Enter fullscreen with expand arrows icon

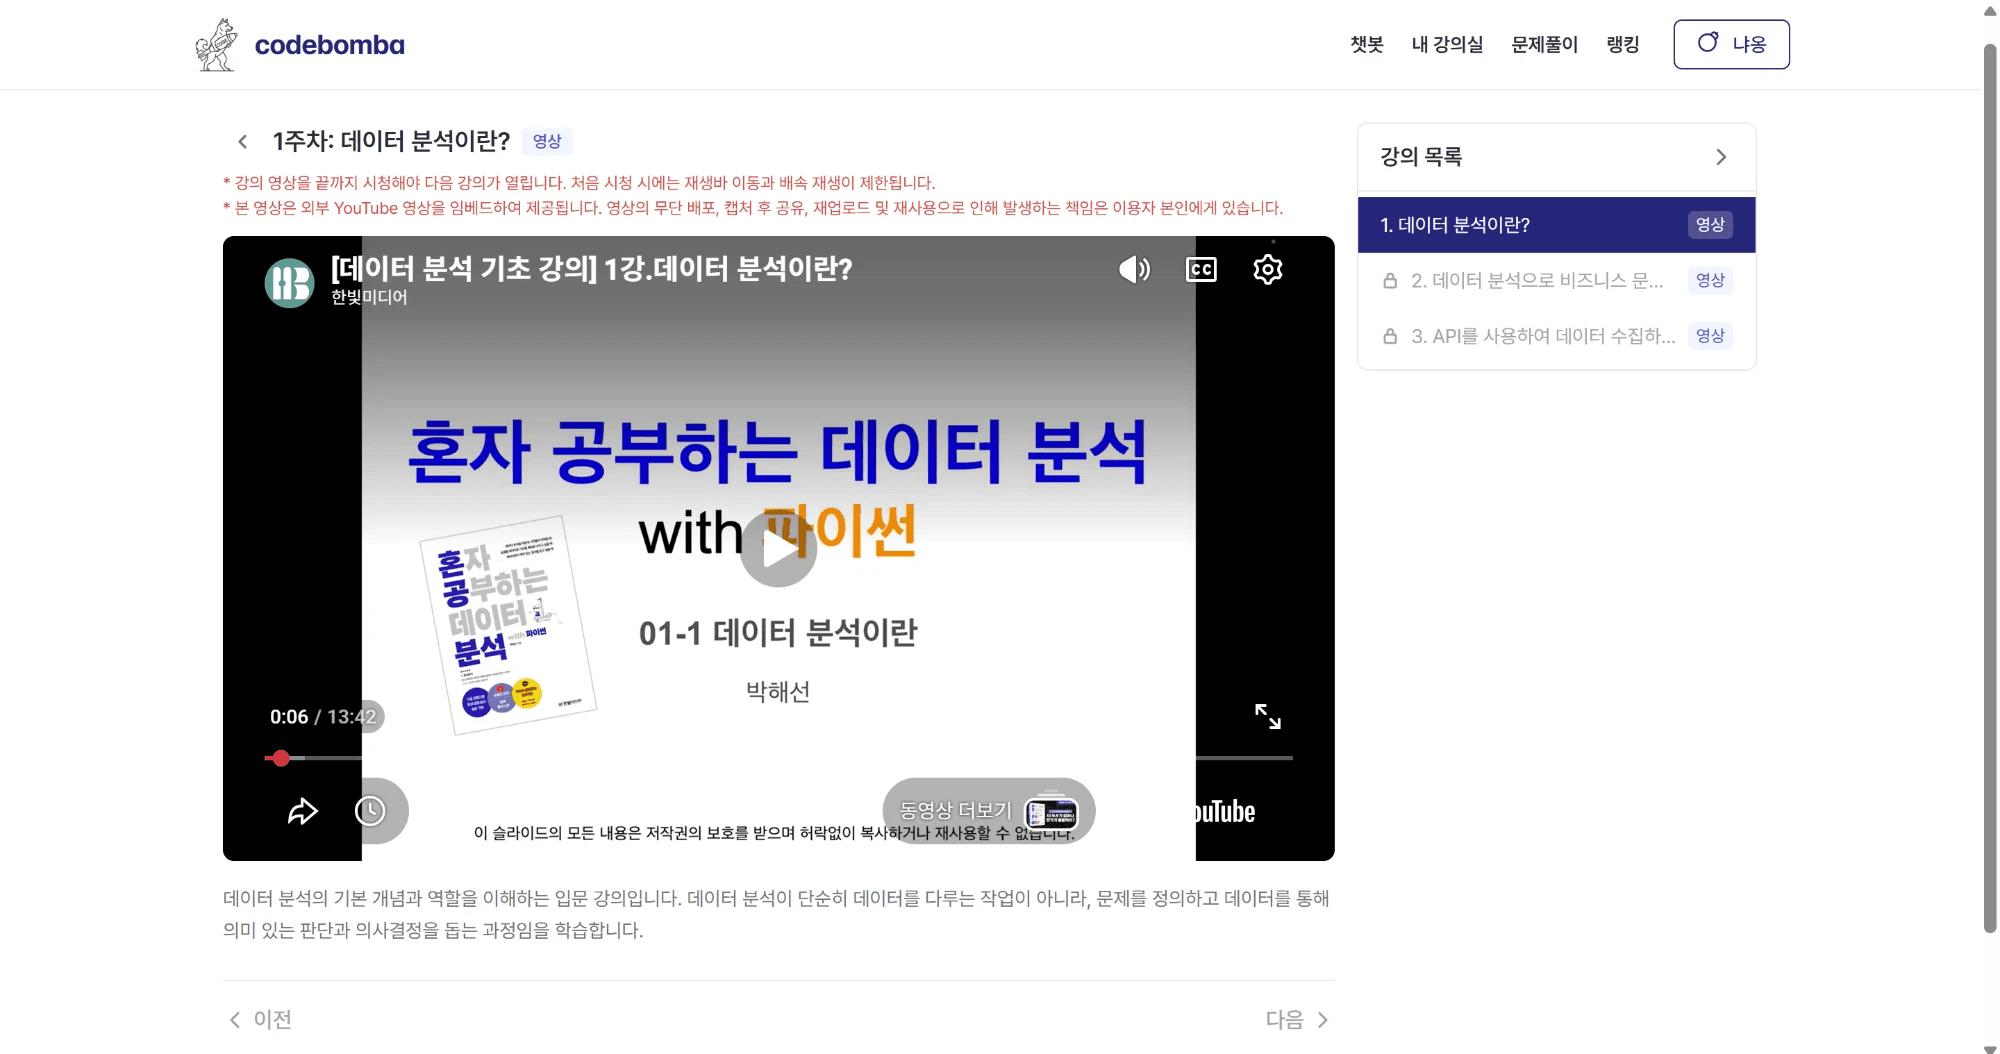pyautogui.click(x=1268, y=716)
